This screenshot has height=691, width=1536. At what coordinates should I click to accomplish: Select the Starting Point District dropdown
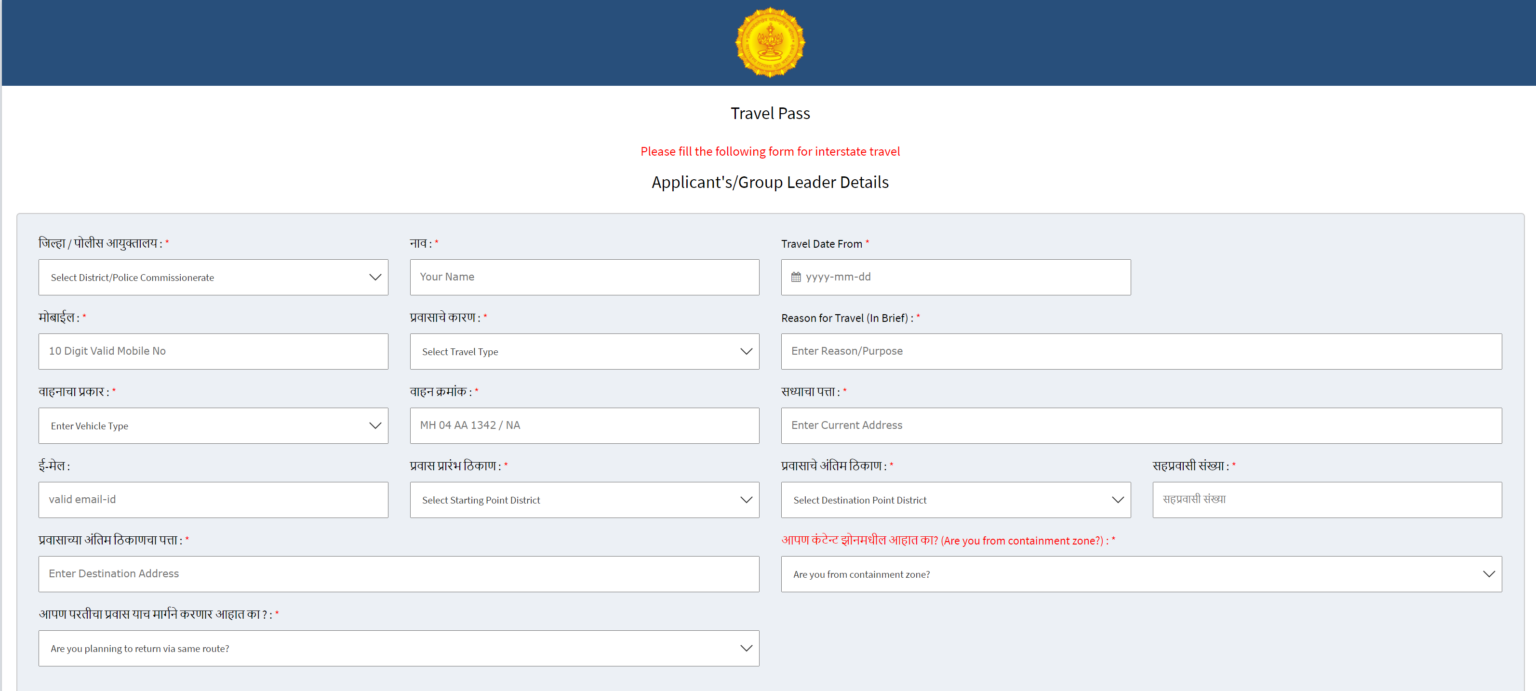click(x=584, y=500)
